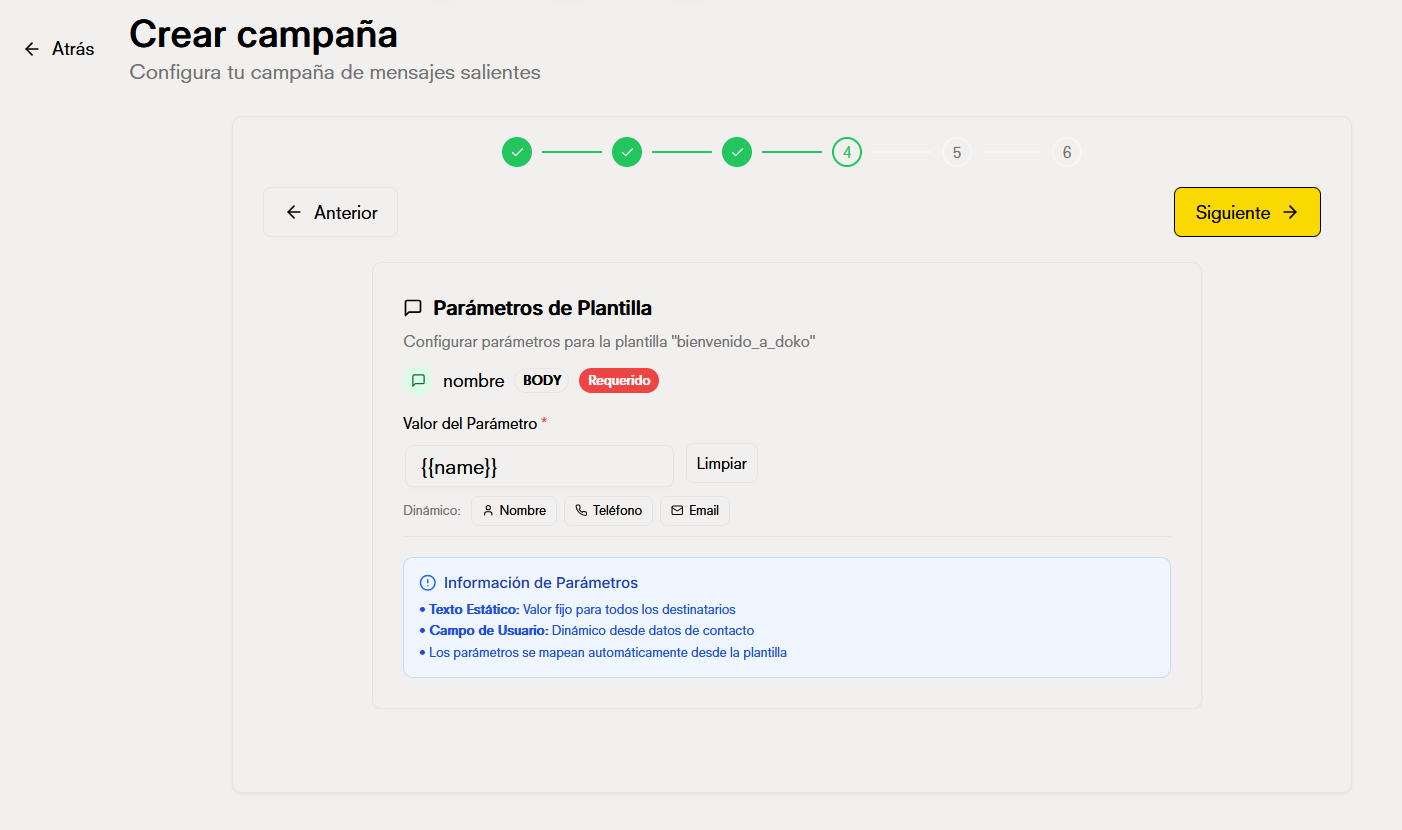Click the info circle icon in Información de Parámetros

click(x=428, y=582)
